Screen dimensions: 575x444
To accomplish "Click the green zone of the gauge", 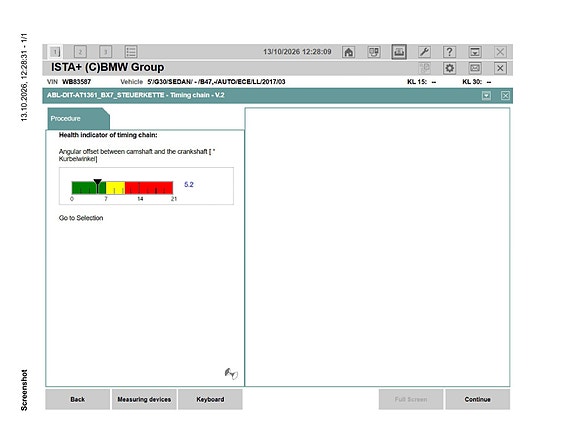I will pyautogui.click(x=89, y=188).
